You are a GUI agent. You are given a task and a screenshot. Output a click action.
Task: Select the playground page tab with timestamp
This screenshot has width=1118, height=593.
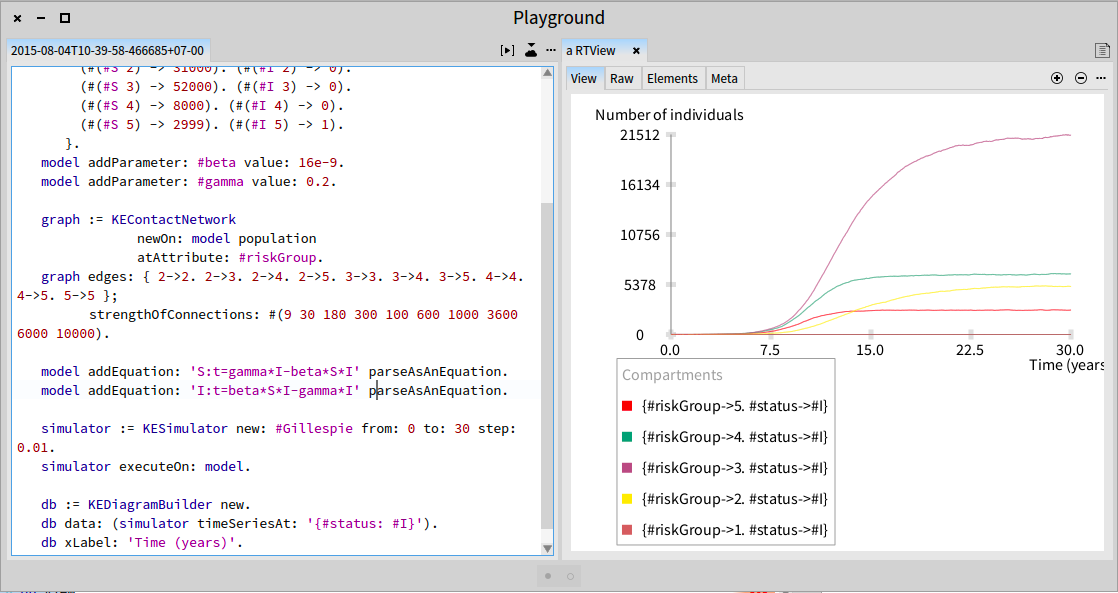108,51
